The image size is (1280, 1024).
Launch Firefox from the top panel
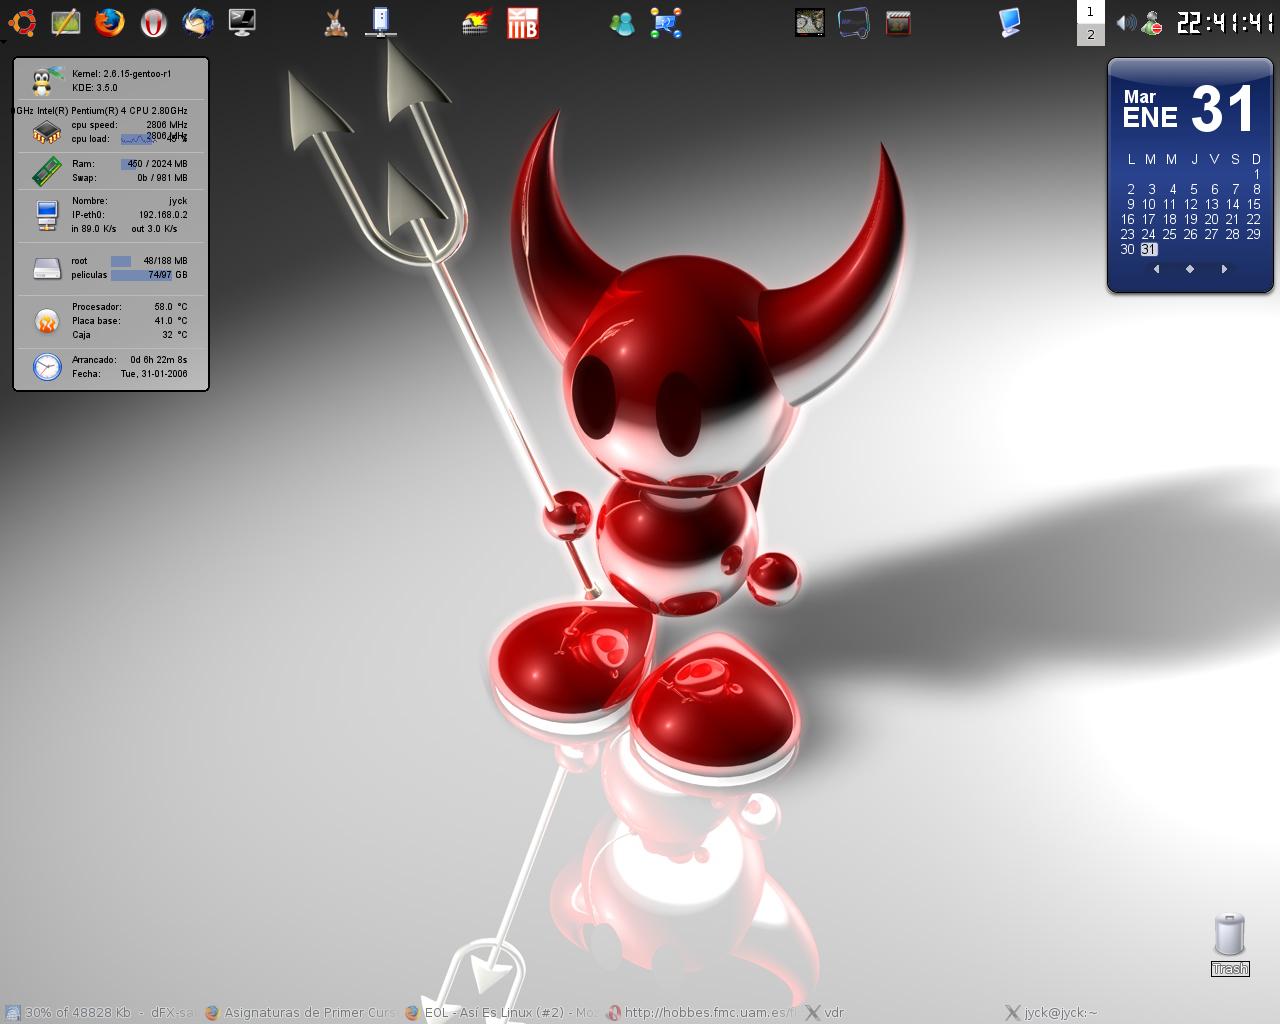click(x=109, y=22)
